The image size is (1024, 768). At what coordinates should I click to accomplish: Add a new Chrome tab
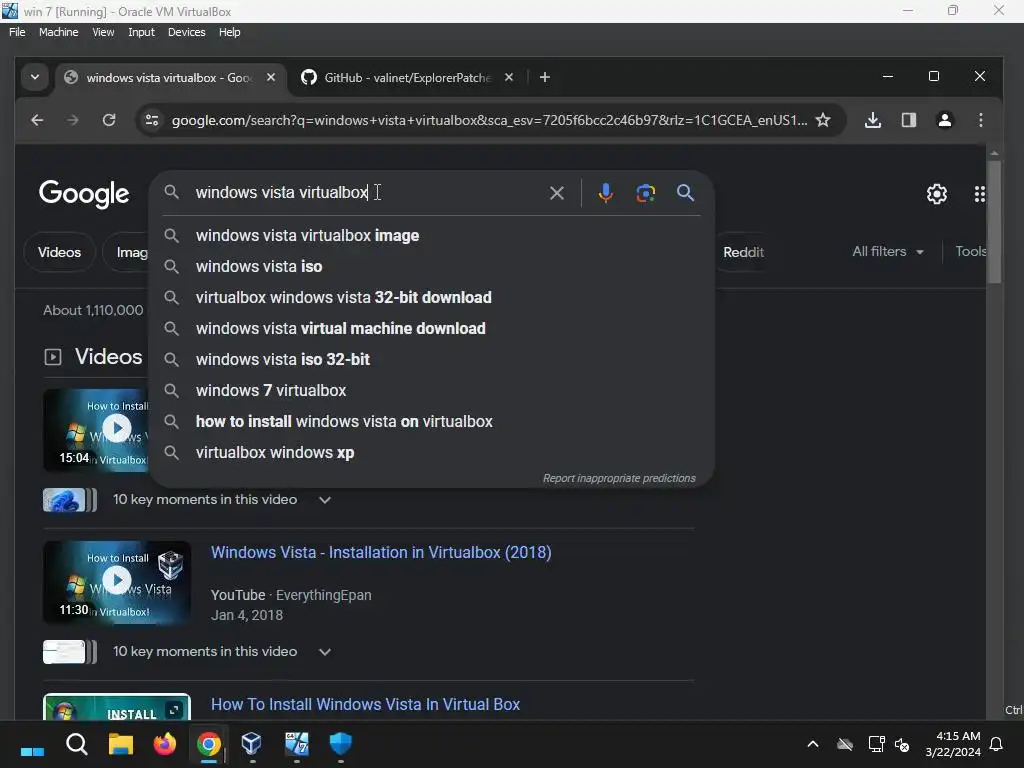[545, 77]
